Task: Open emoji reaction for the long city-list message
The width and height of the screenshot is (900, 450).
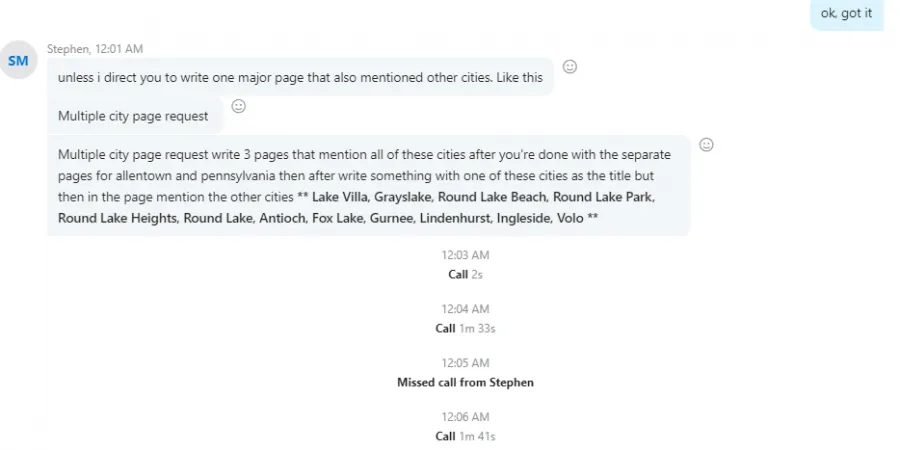Action: [706, 145]
